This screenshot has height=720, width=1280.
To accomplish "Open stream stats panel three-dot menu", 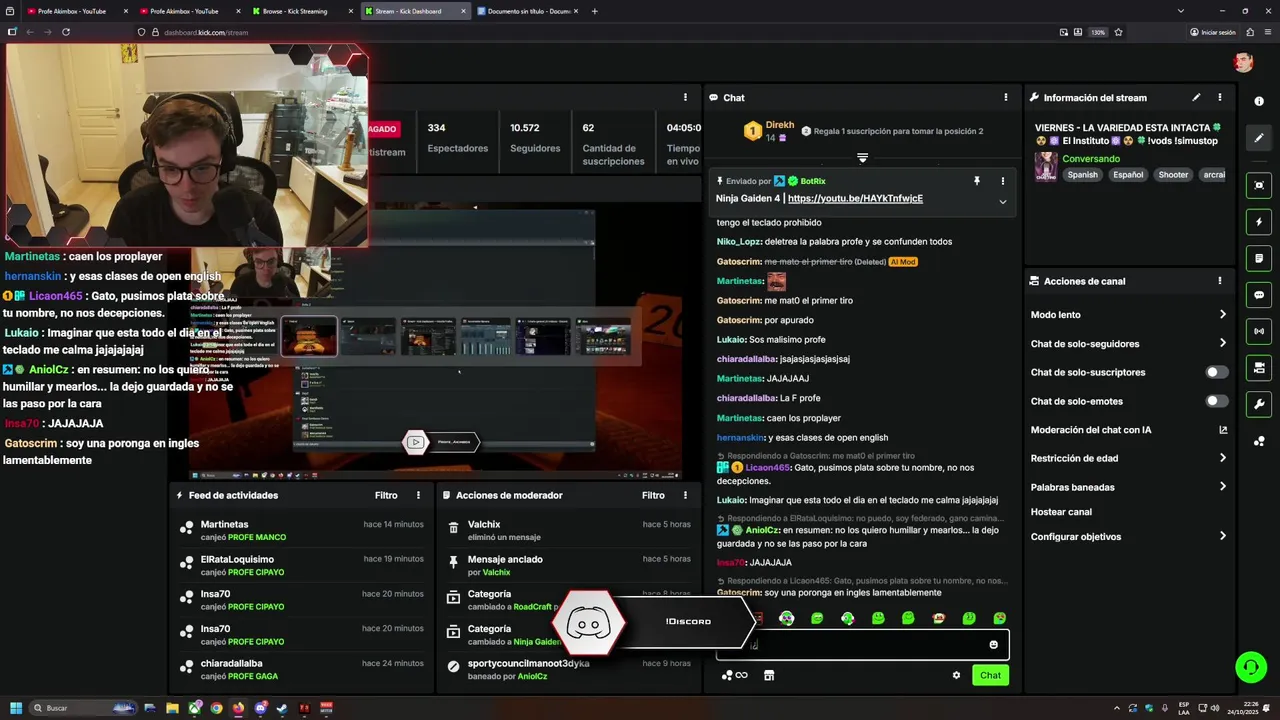I will tap(685, 97).
